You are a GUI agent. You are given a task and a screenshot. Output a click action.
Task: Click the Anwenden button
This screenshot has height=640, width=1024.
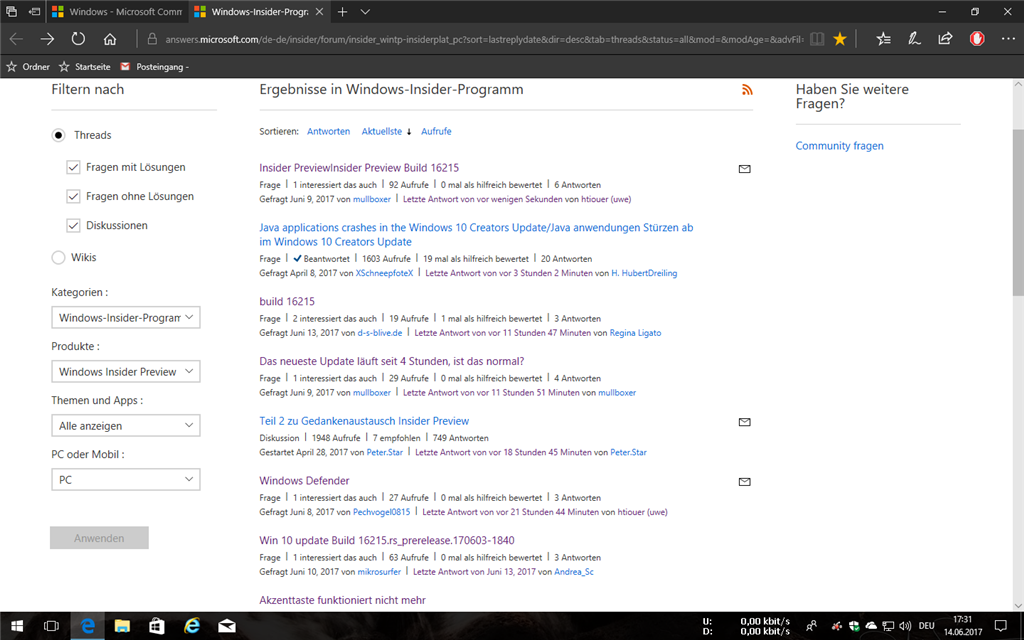pos(99,538)
